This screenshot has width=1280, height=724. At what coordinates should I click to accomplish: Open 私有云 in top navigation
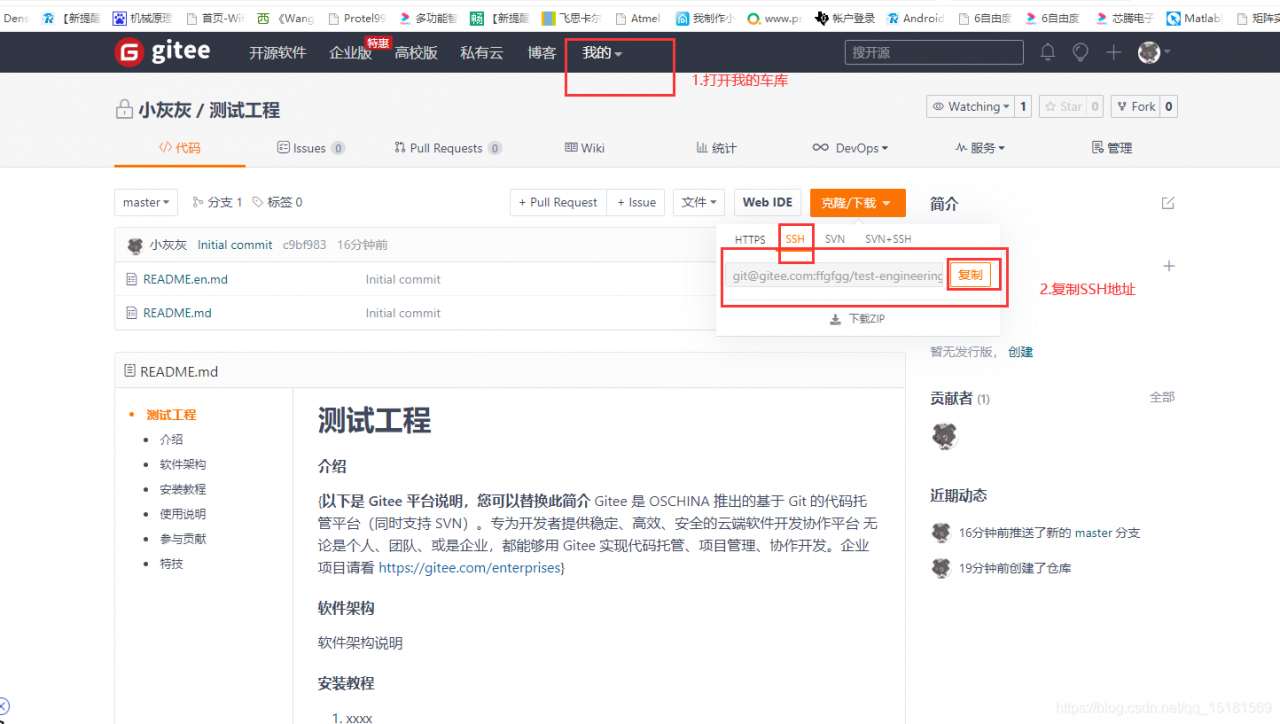pyautogui.click(x=482, y=52)
